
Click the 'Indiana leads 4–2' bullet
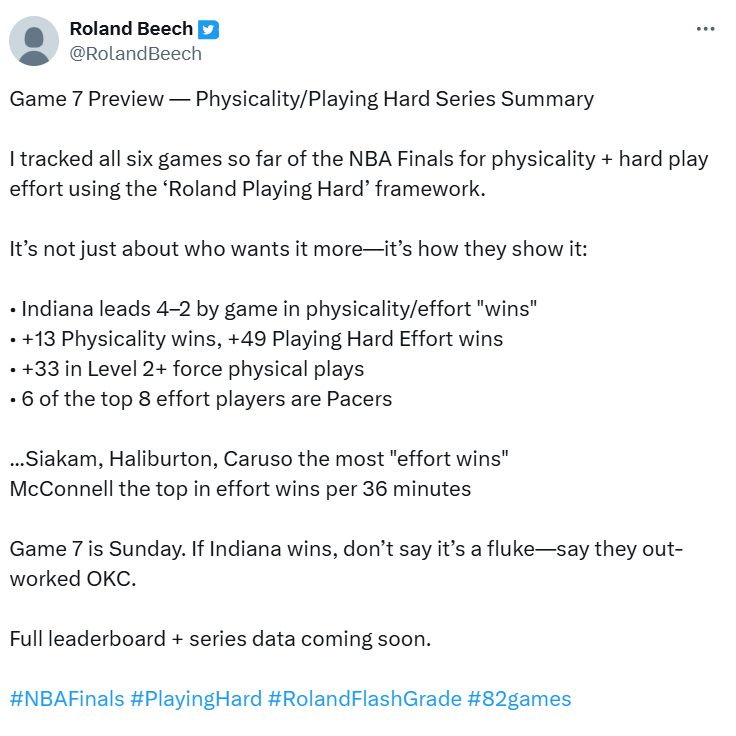click(x=273, y=309)
